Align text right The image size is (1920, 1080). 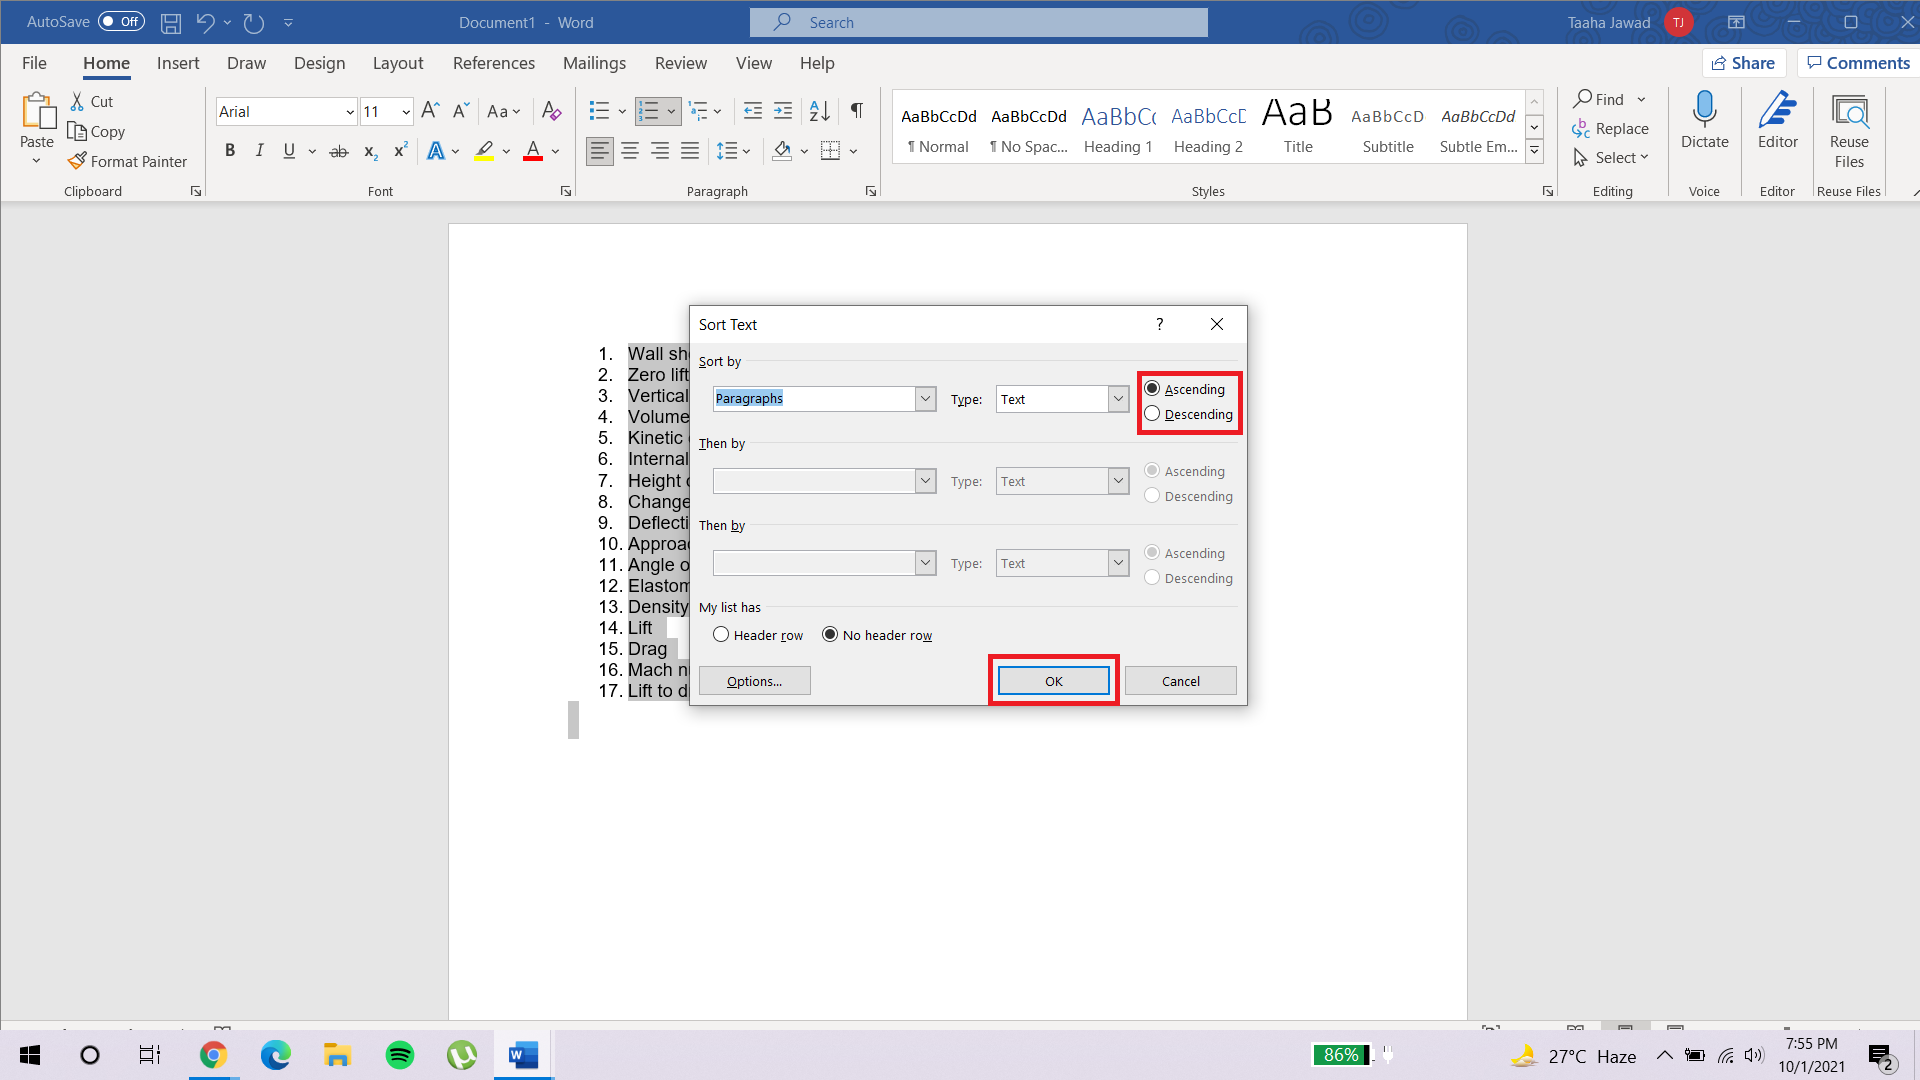click(660, 151)
